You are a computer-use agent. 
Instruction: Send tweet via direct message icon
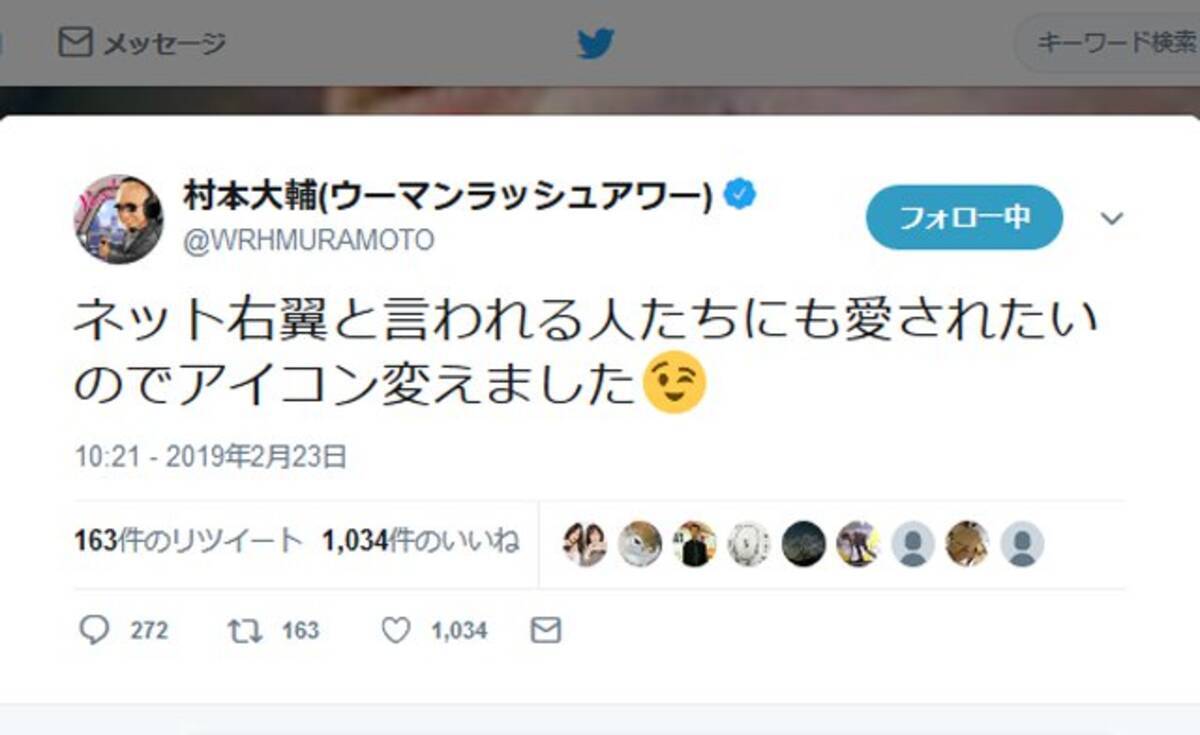pos(545,630)
